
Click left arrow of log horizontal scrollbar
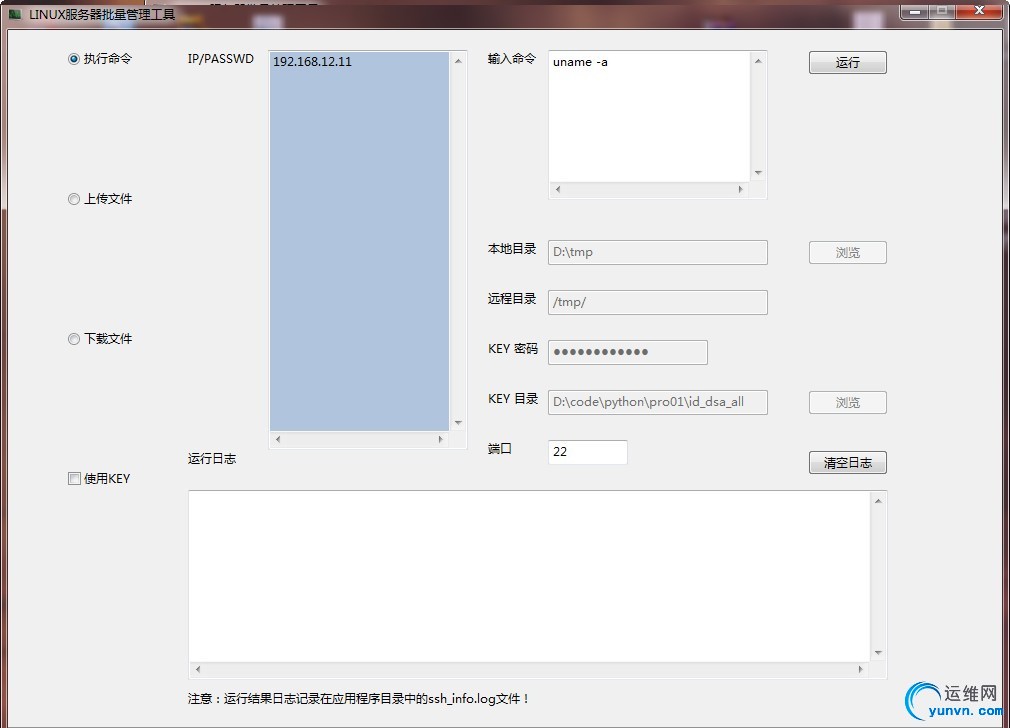point(198,669)
